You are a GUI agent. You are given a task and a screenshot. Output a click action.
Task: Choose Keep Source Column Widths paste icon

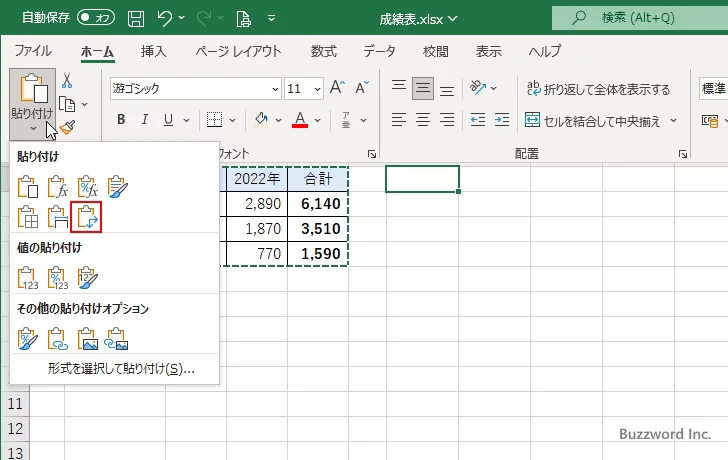(x=58, y=217)
